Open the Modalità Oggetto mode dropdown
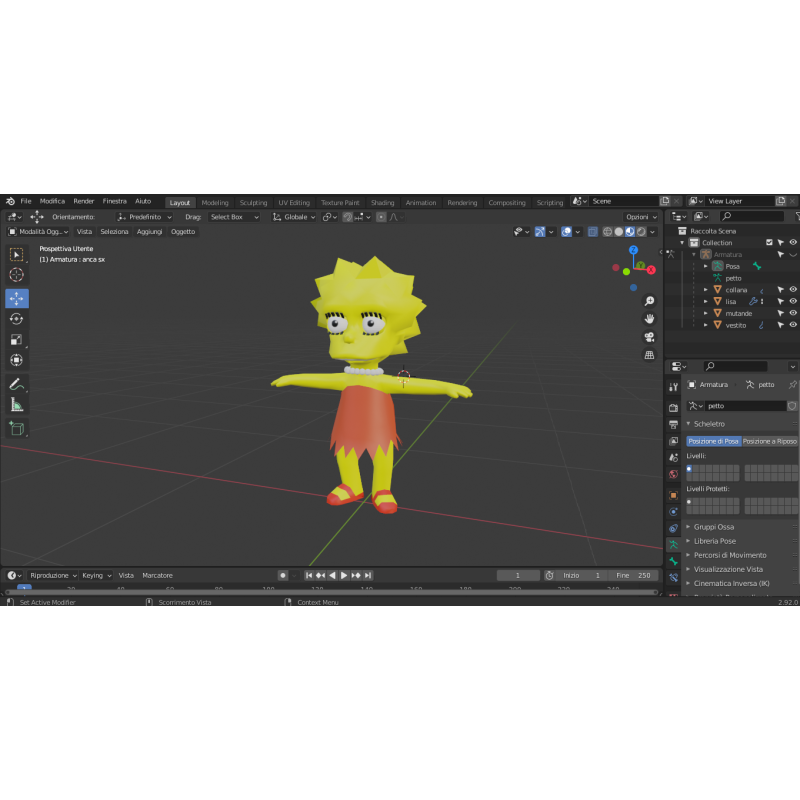 [x=38, y=232]
